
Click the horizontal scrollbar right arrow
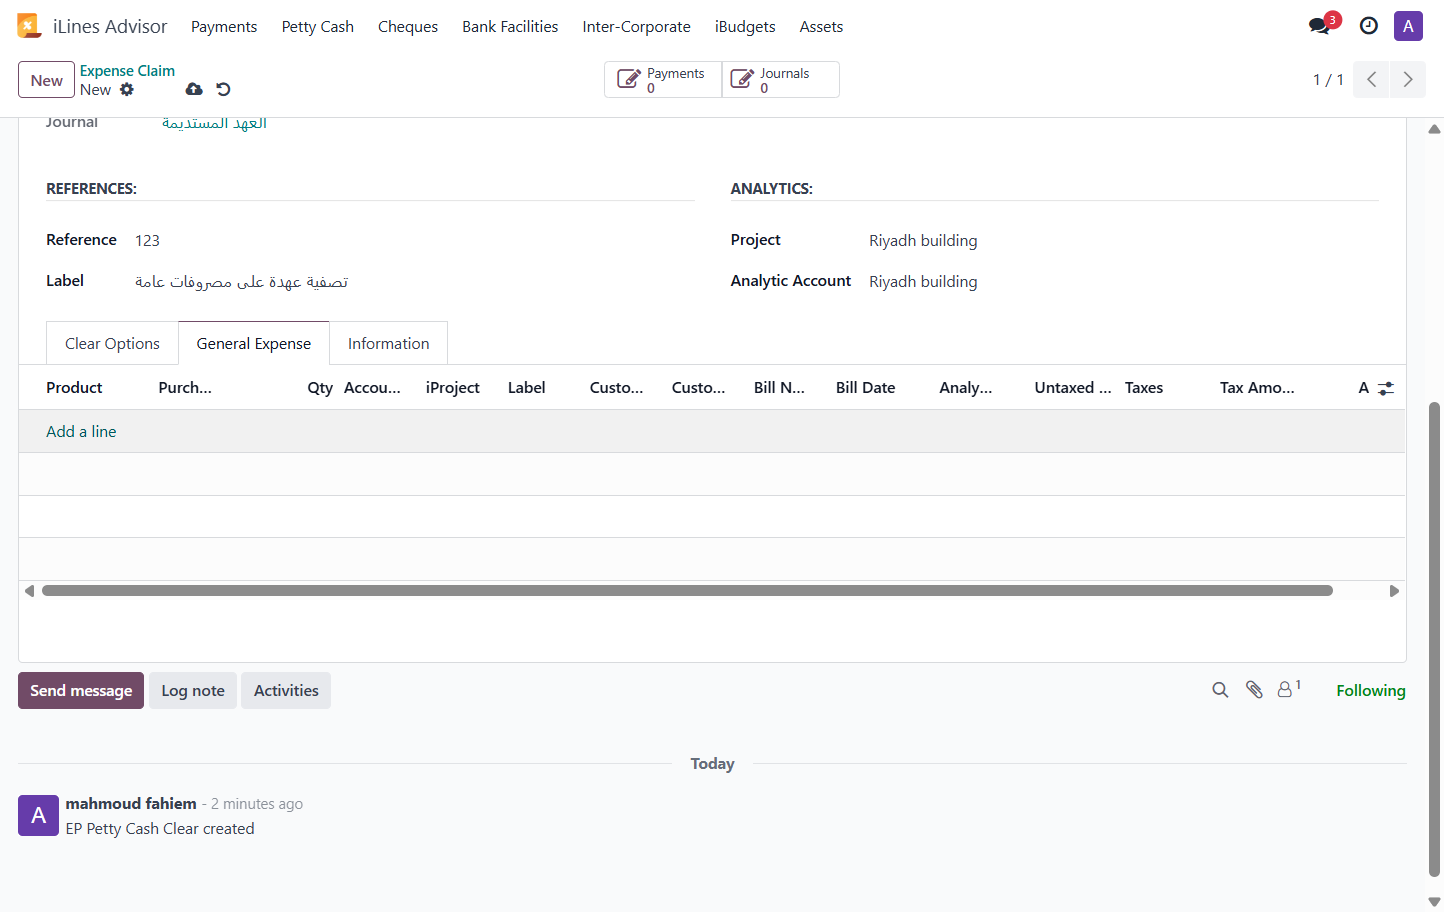(1394, 591)
